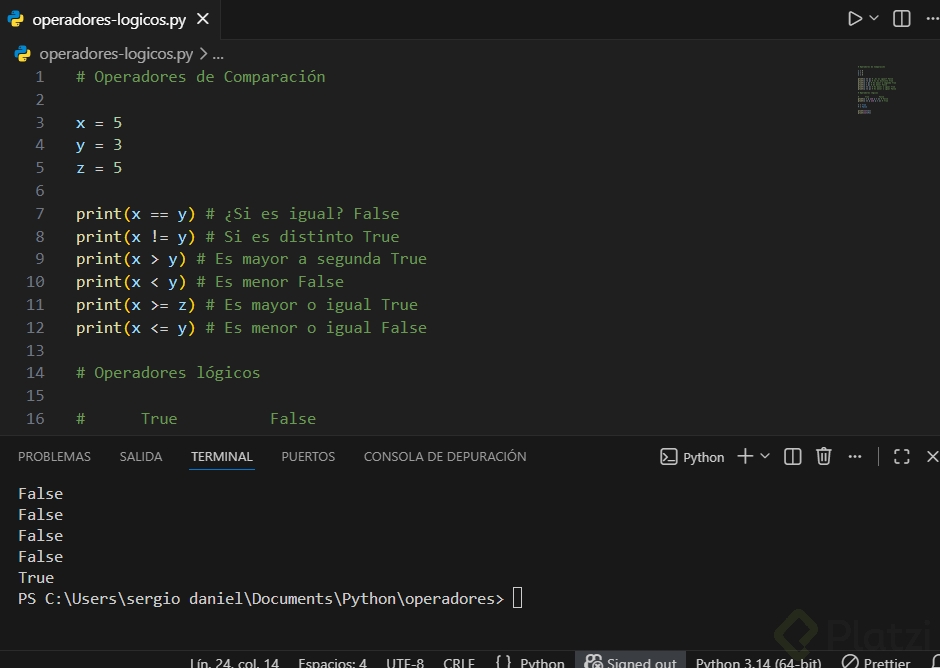Switch to the SALIDA panel tab
Image resolution: width=940 pixels, height=668 pixels.
coord(141,456)
